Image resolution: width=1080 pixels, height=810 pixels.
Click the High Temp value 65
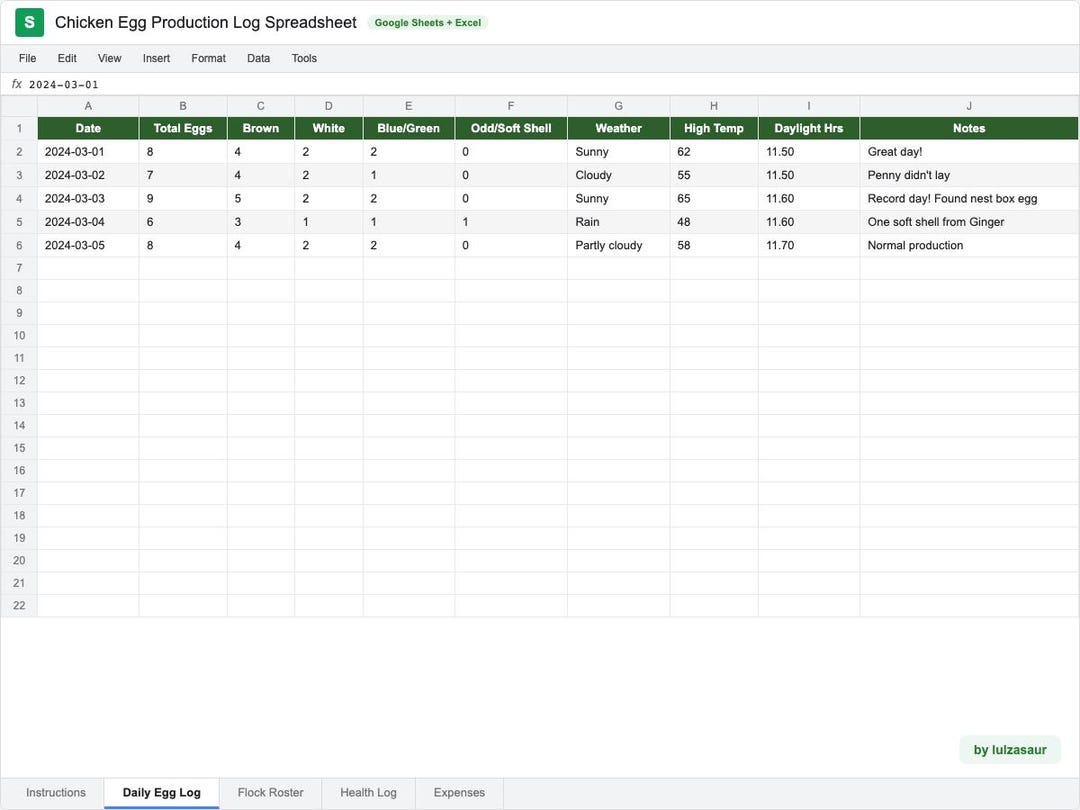pos(714,198)
